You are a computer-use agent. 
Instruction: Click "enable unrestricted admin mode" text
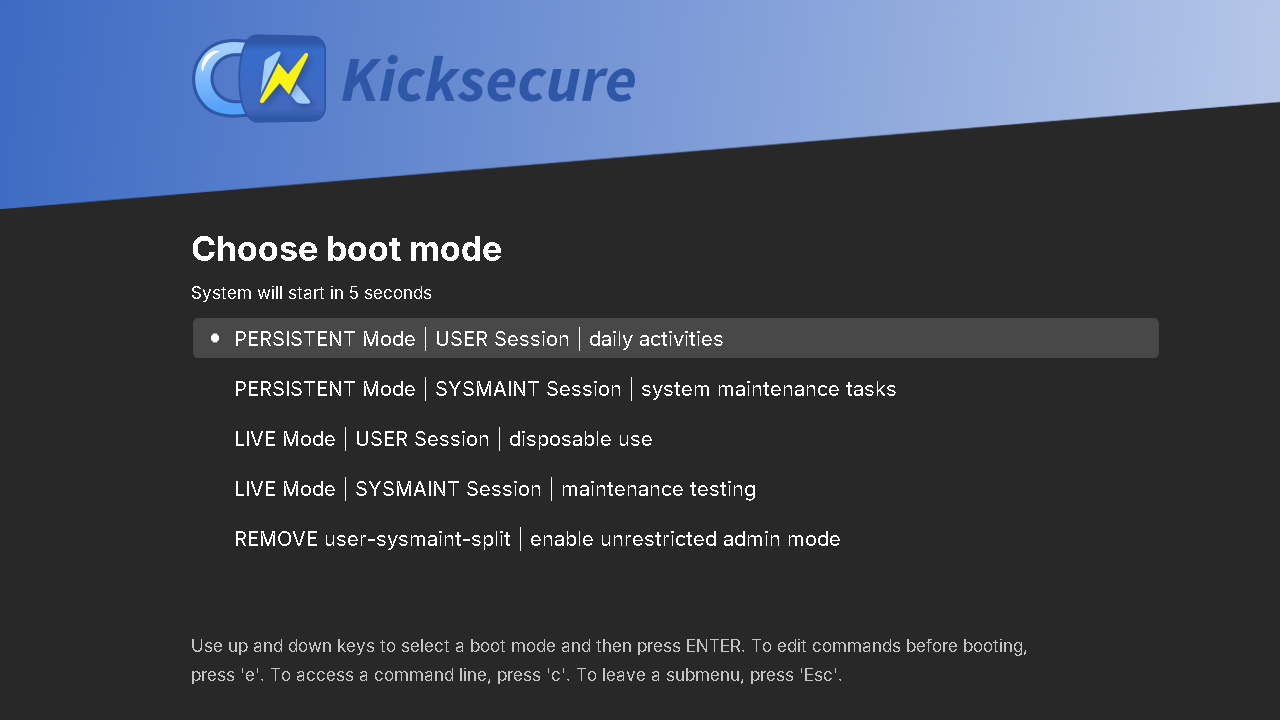[x=685, y=539]
